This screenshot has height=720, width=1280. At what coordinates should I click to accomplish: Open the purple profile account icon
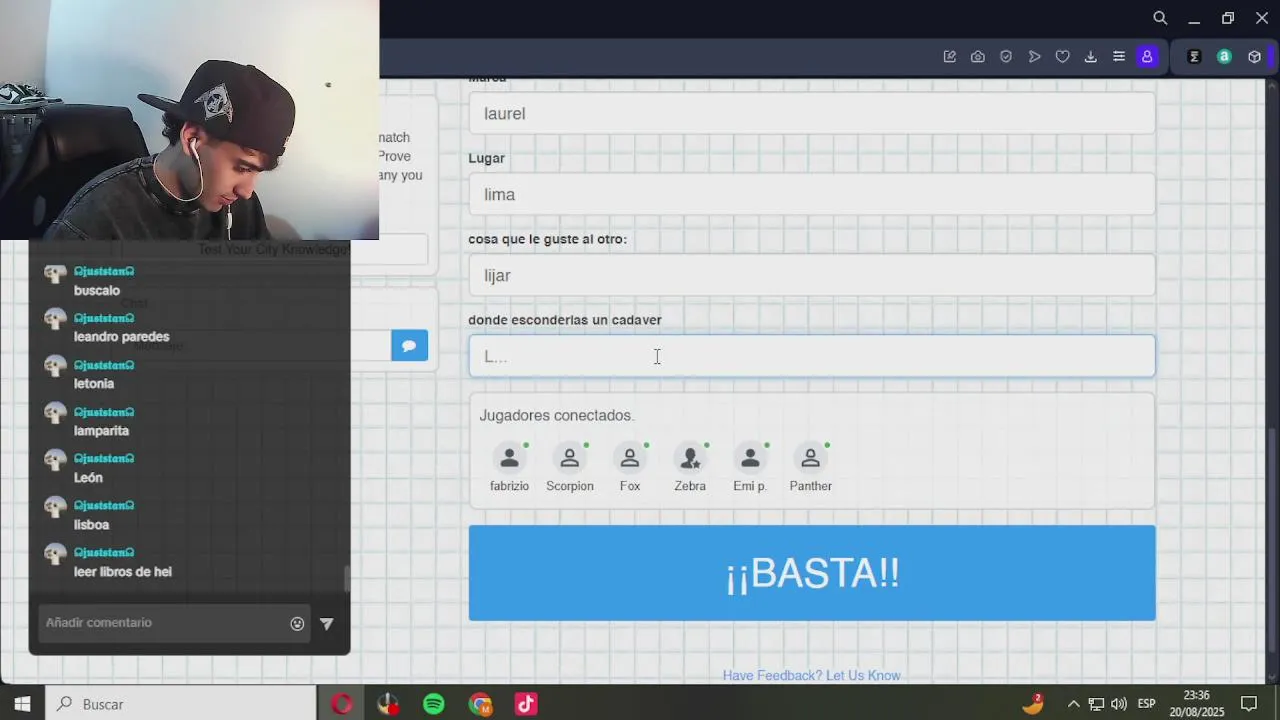(x=1147, y=57)
